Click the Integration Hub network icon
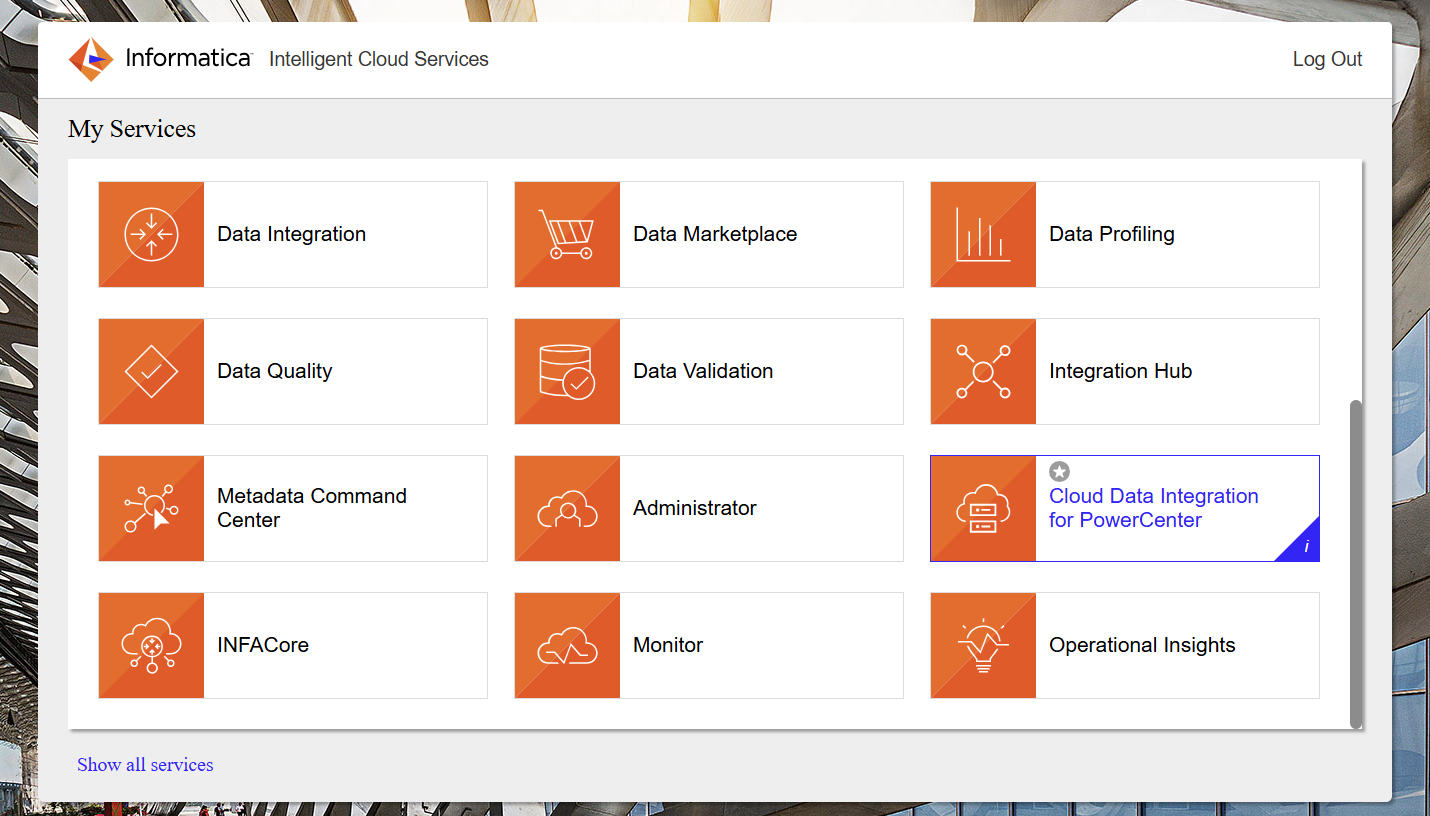The width and height of the screenshot is (1430, 816). pyautogui.click(x=983, y=371)
